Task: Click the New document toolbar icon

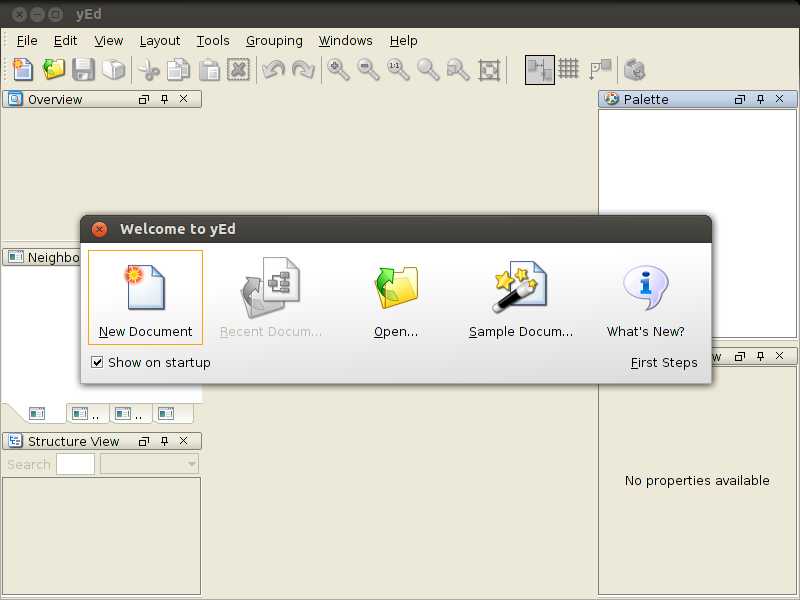Action: [23, 69]
